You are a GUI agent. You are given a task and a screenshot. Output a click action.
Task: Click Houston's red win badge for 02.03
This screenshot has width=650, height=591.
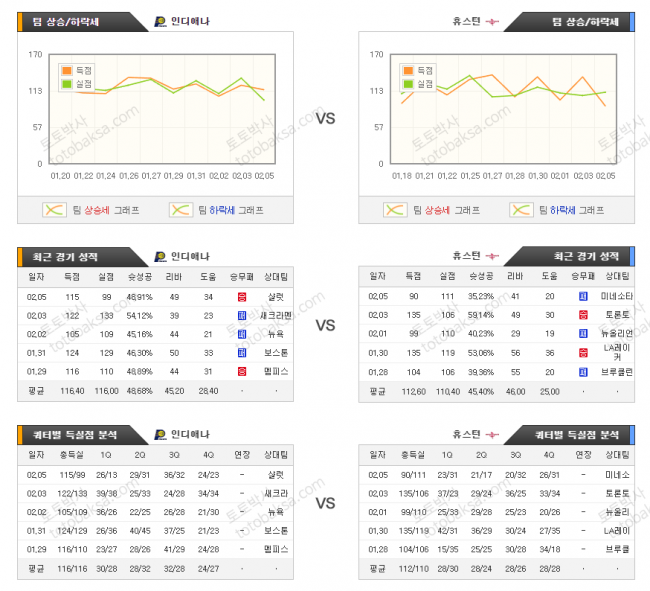pyautogui.click(x=583, y=315)
